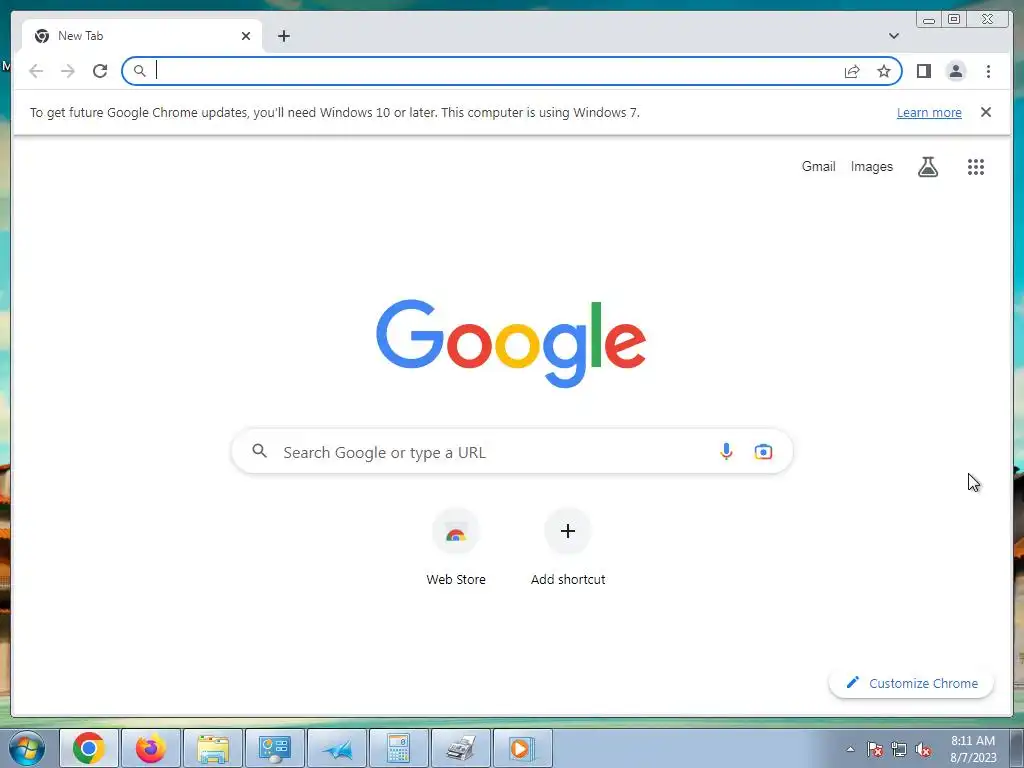Click the Google logo
The width and height of the screenshot is (1024, 768).
(x=511, y=343)
